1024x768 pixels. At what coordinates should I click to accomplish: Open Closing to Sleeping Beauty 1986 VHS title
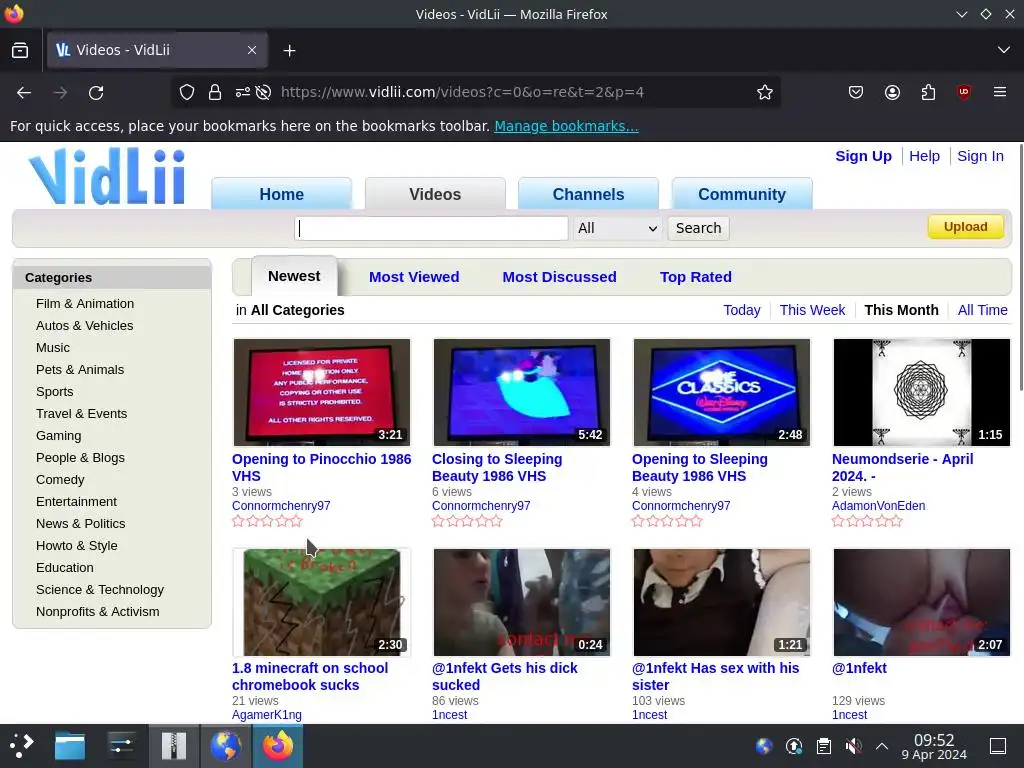tap(497, 468)
